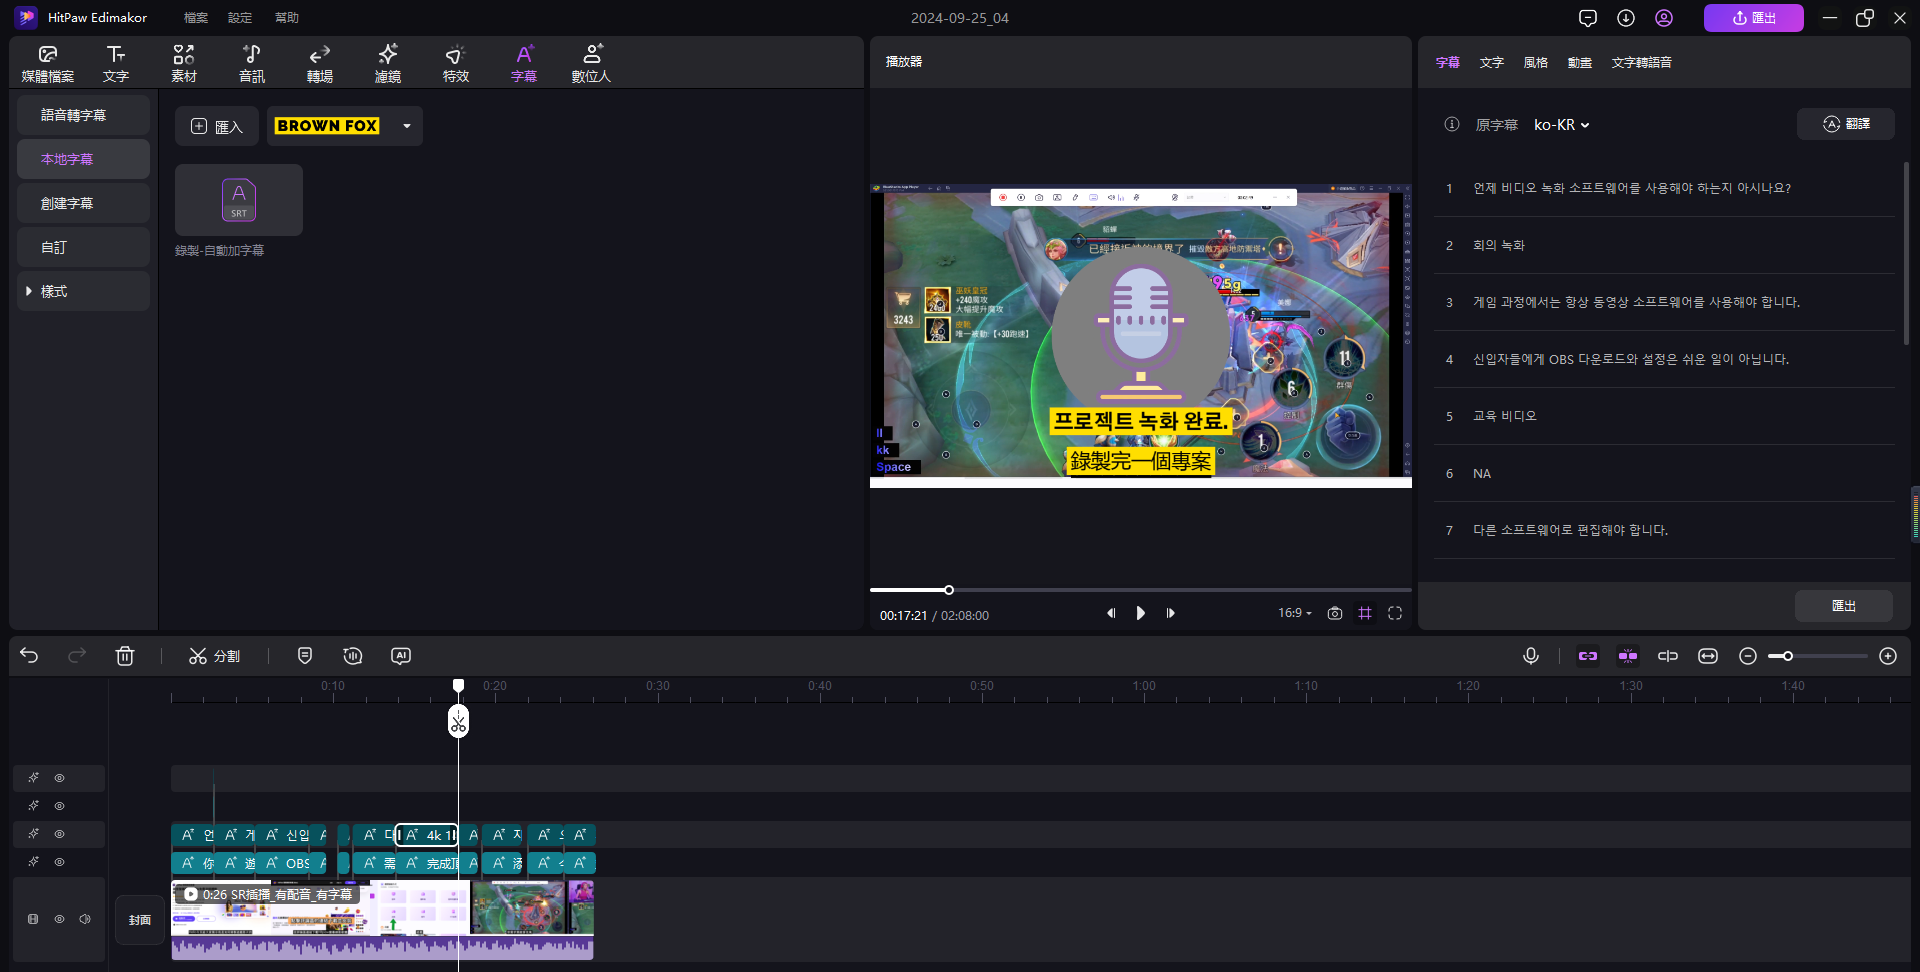Click the info icon beside 原字幕
The image size is (1920, 972).
[x=1452, y=124]
